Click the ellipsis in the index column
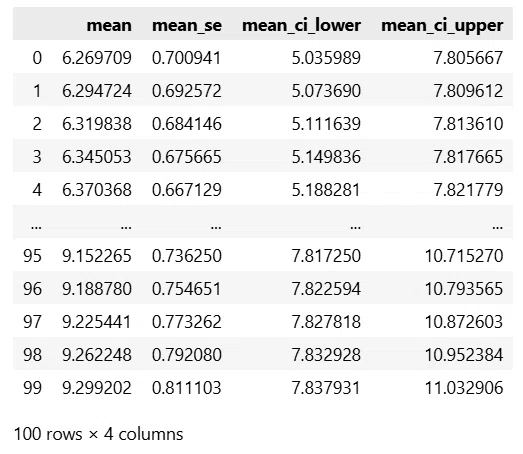This screenshot has width=523, height=454. click(x=36, y=227)
